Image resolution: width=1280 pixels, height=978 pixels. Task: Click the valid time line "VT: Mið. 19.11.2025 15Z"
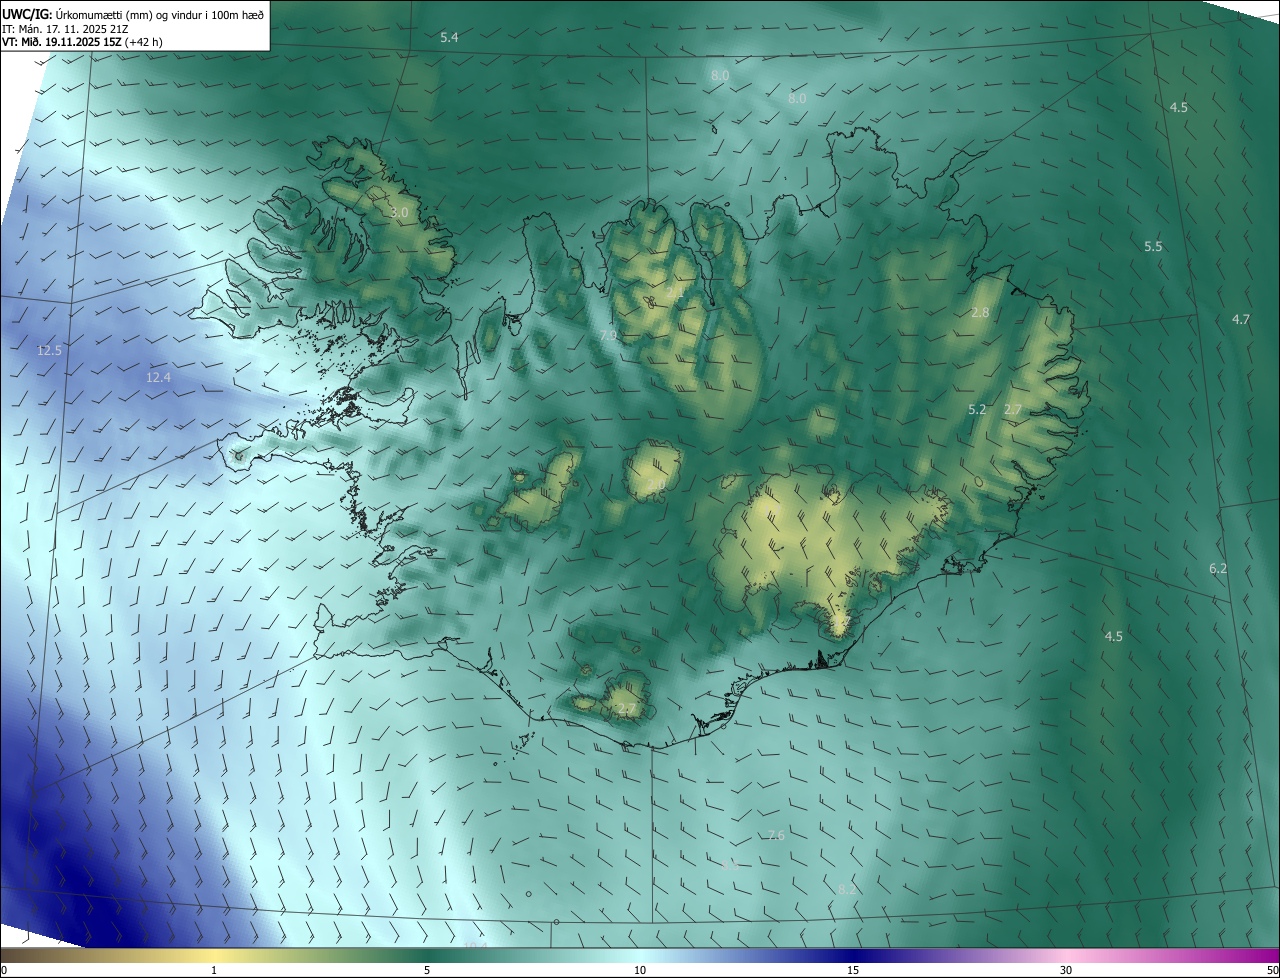62,43
